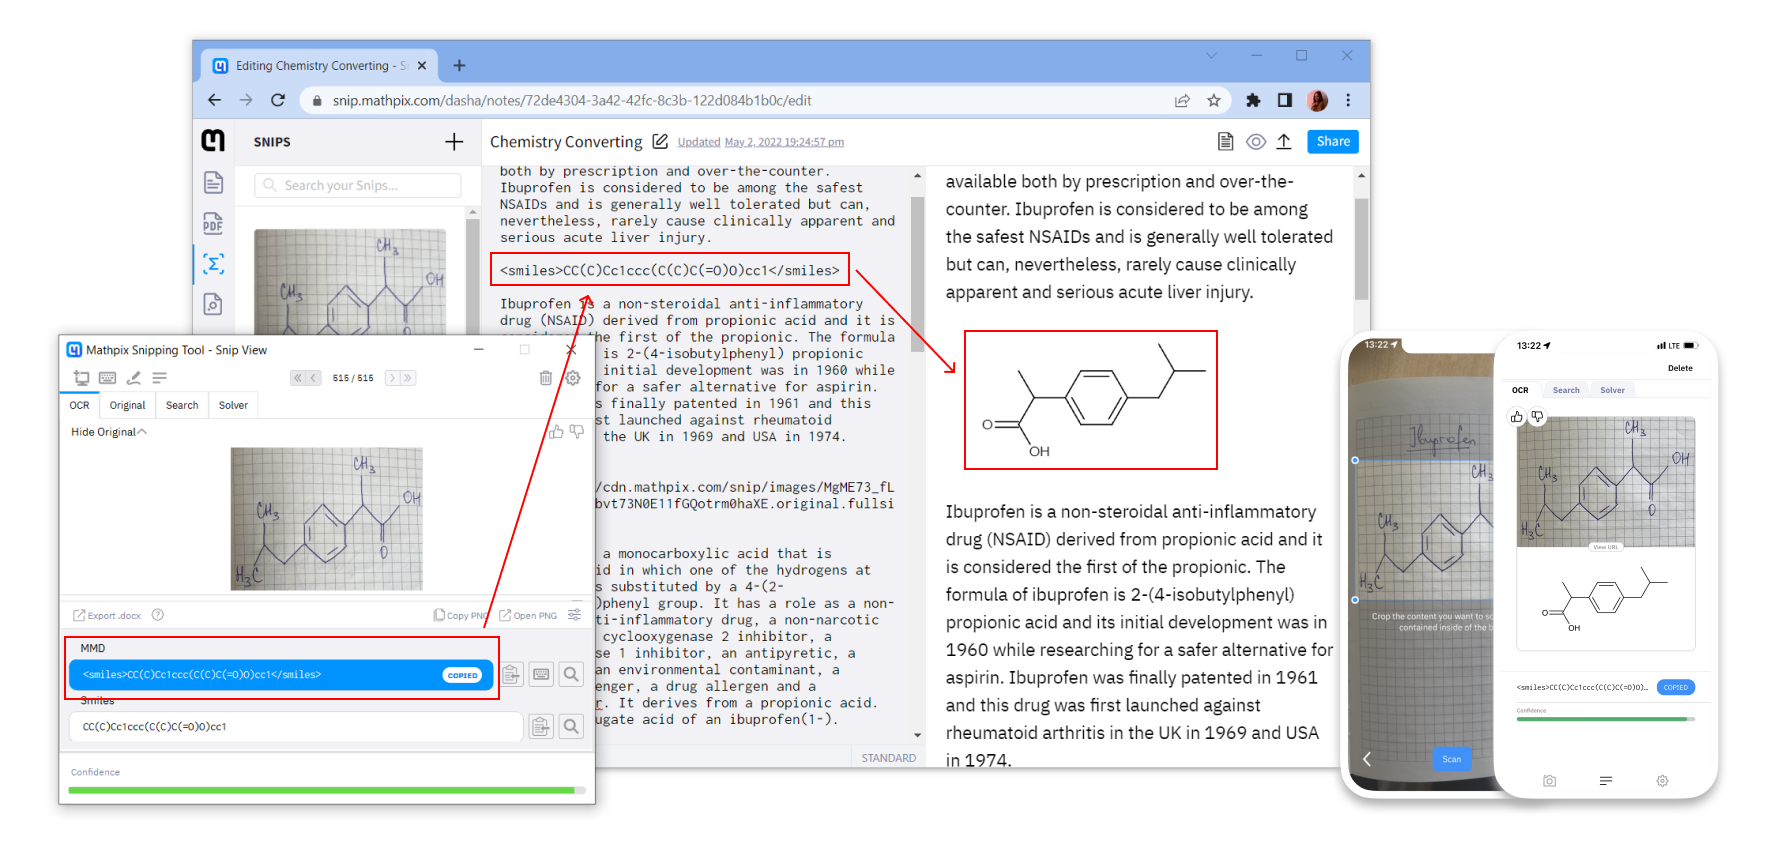The height and width of the screenshot is (848, 1776).
Task: Tap Delete on the phone screen
Action: (1680, 368)
